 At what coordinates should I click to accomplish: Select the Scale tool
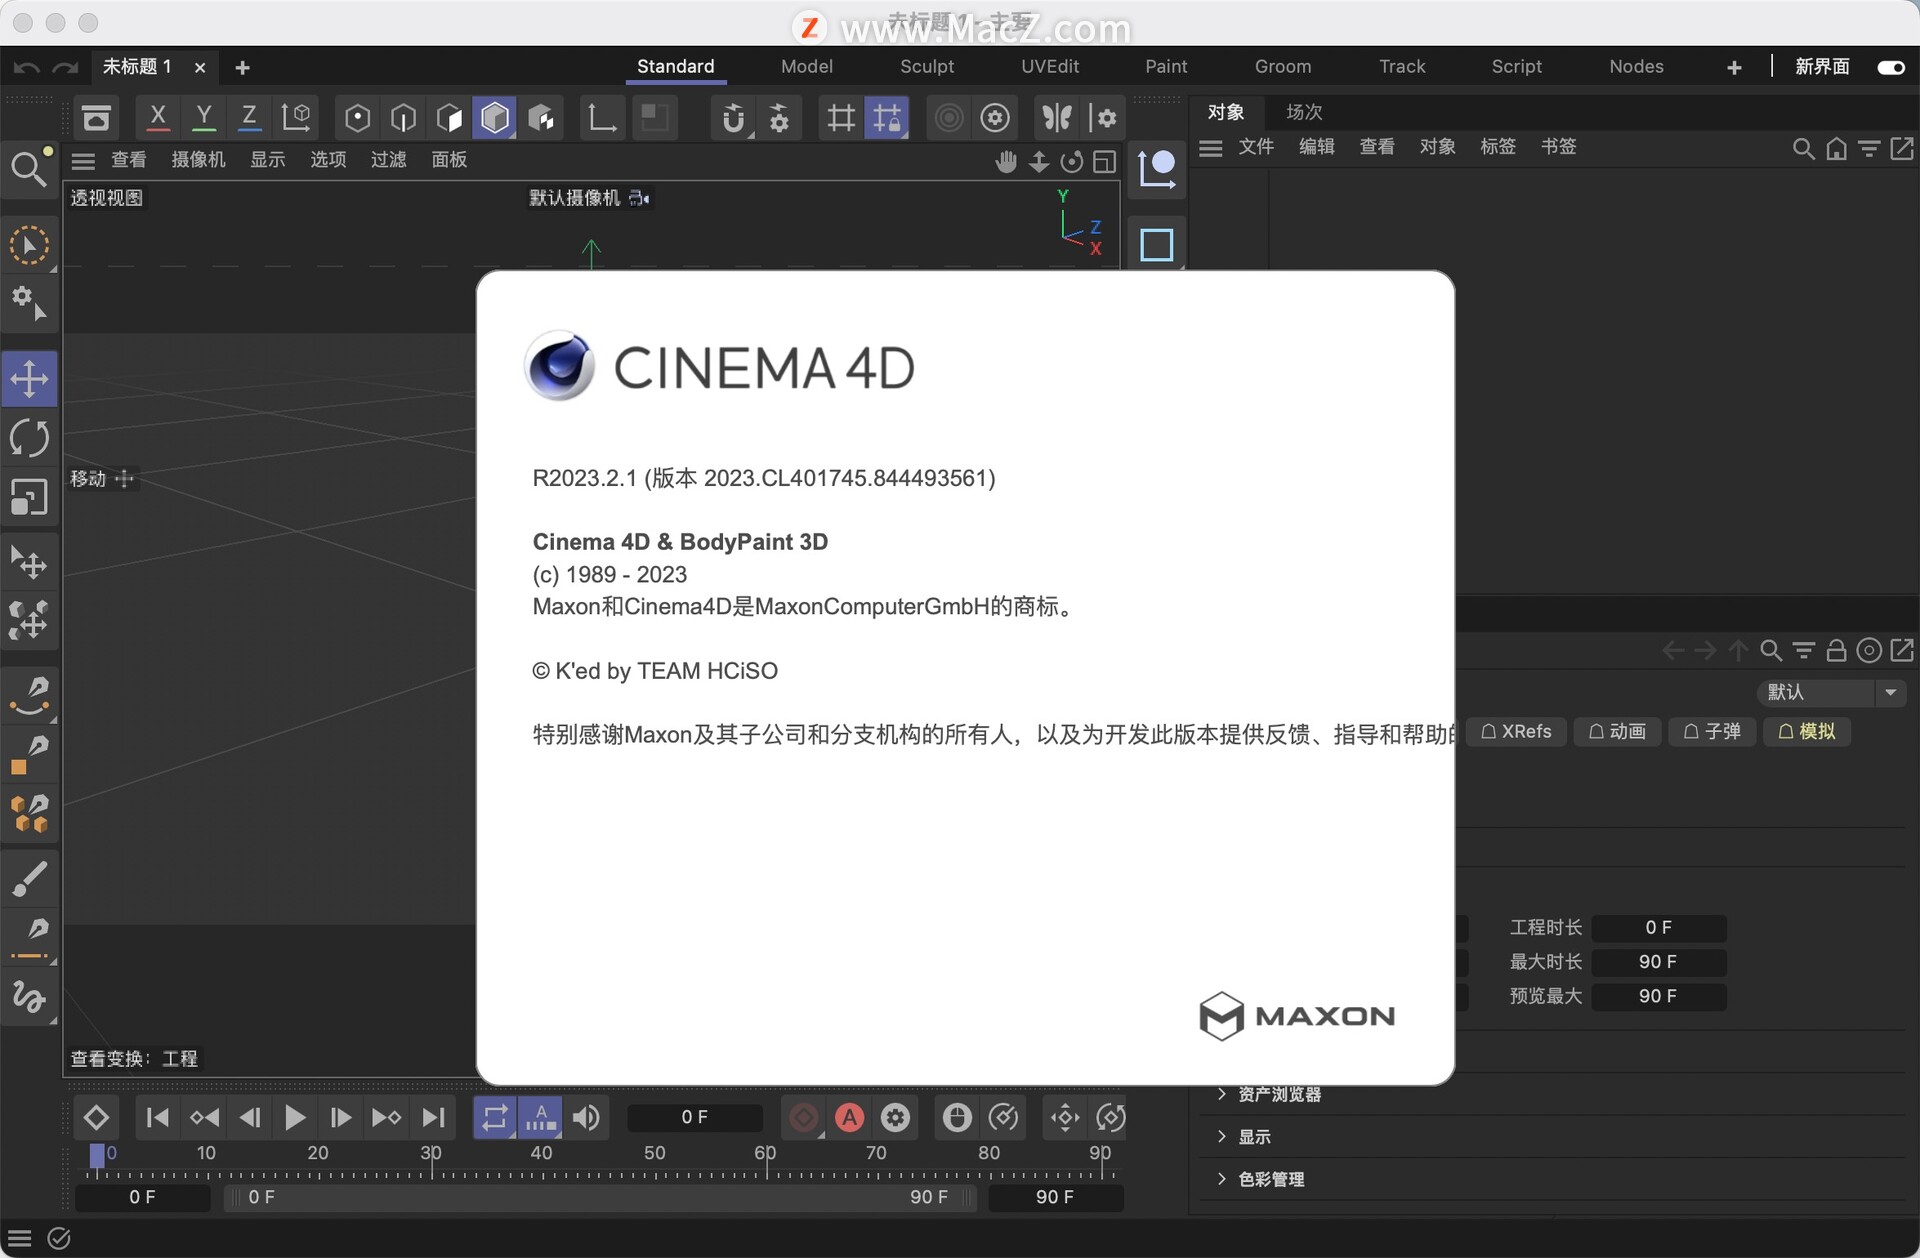tap(29, 497)
